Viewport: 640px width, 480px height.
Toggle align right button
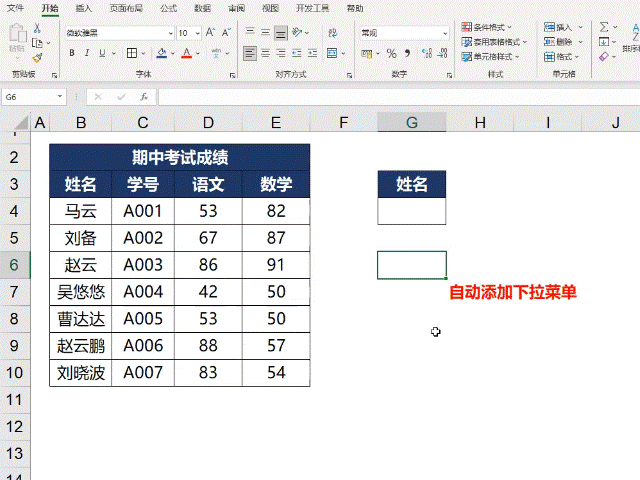(281, 53)
